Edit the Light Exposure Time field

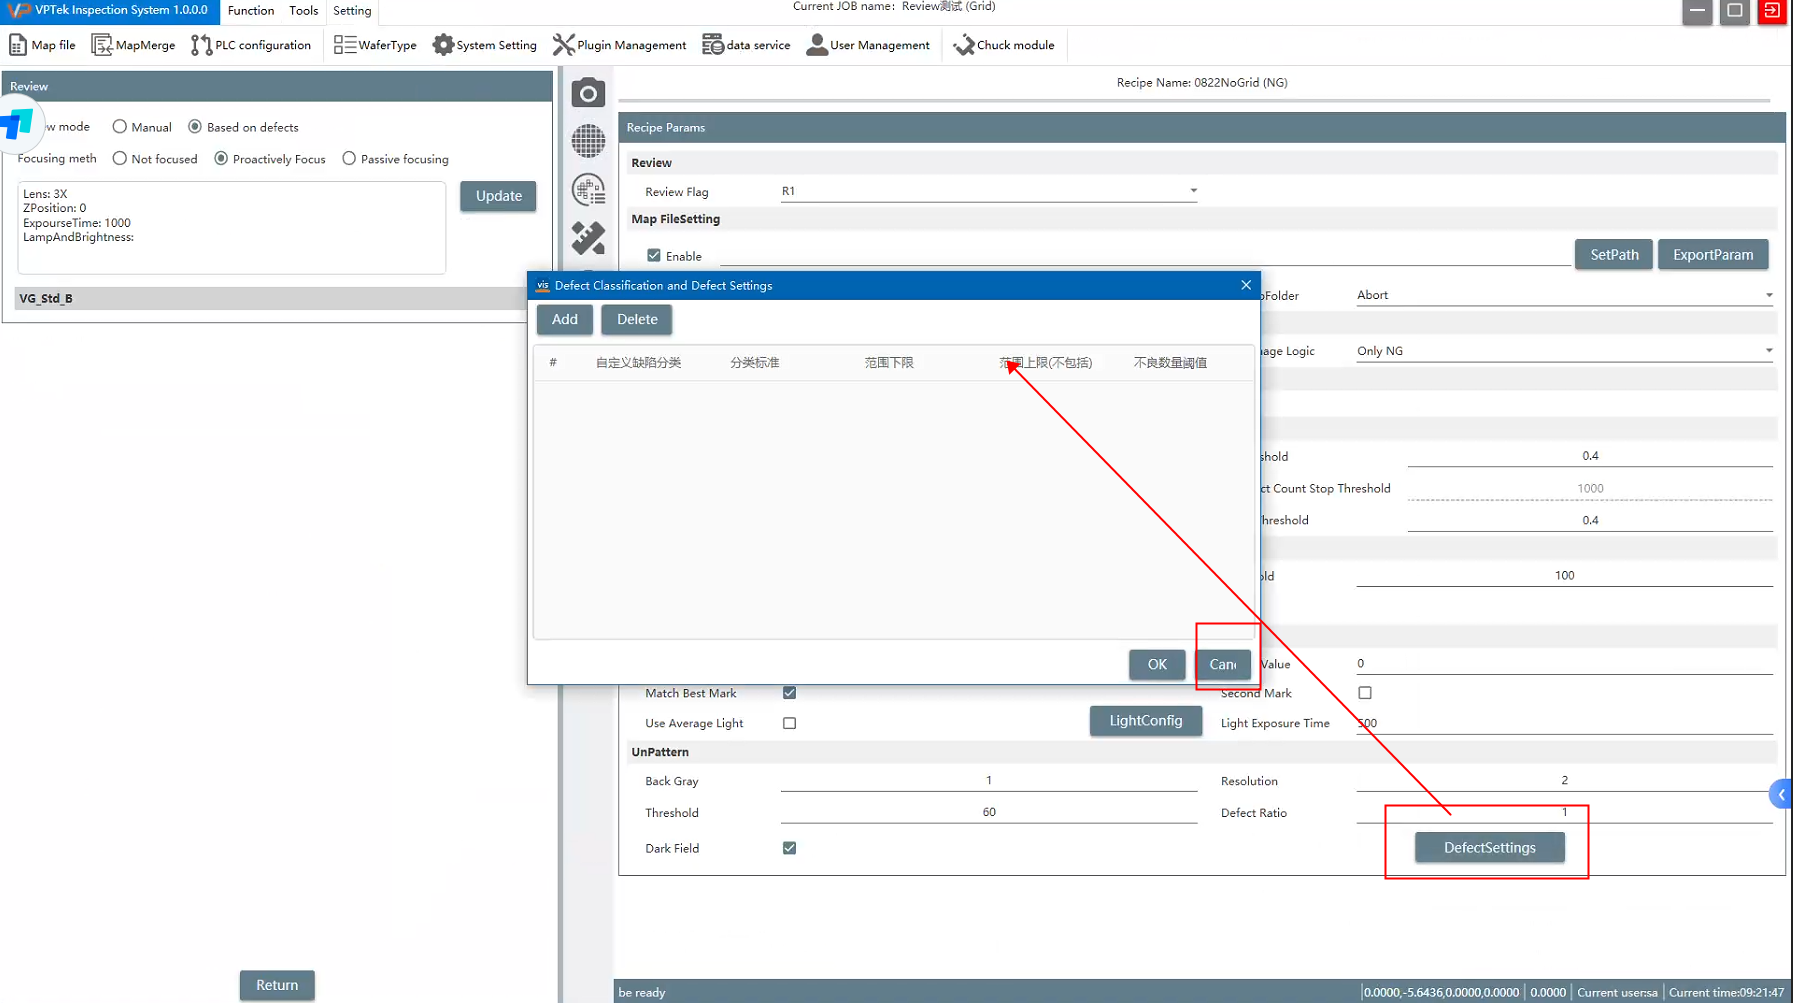(x=1564, y=723)
